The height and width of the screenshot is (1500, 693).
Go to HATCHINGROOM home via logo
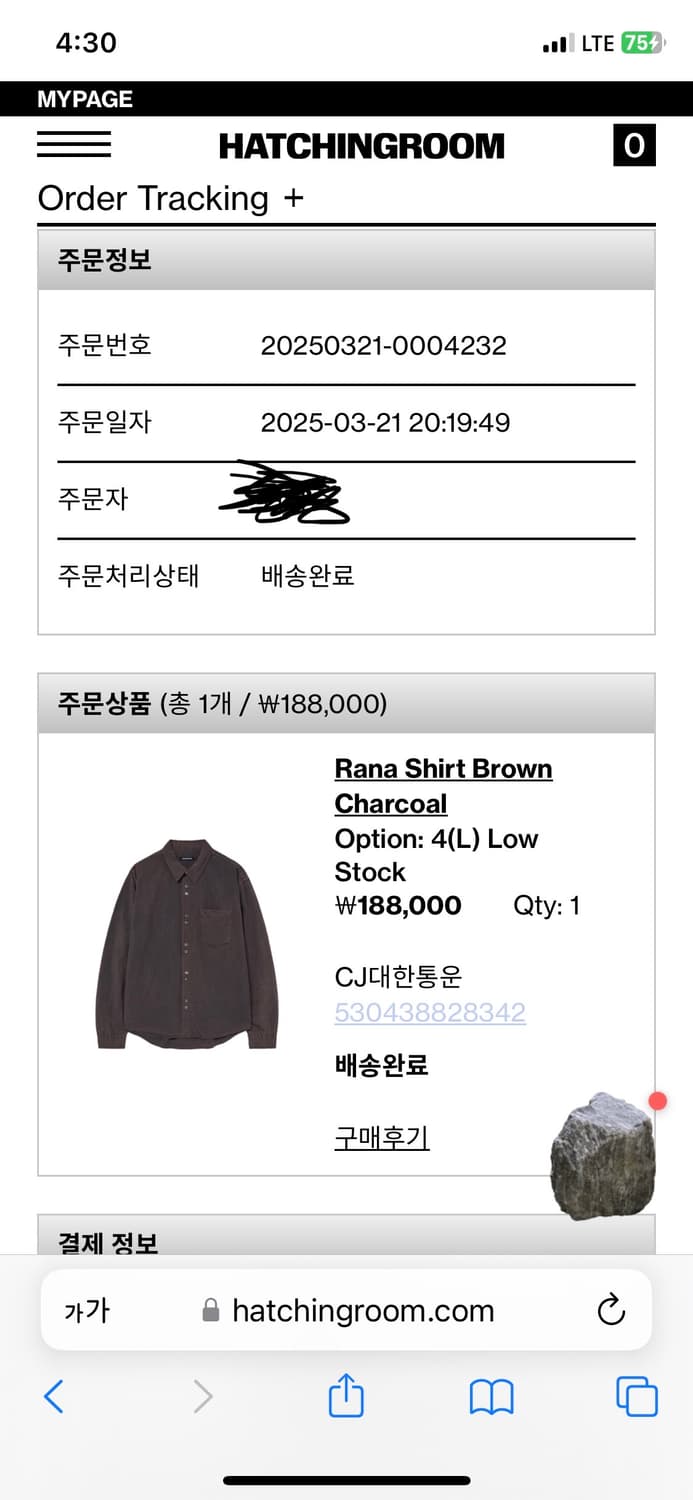pyautogui.click(x=362, y=147)
